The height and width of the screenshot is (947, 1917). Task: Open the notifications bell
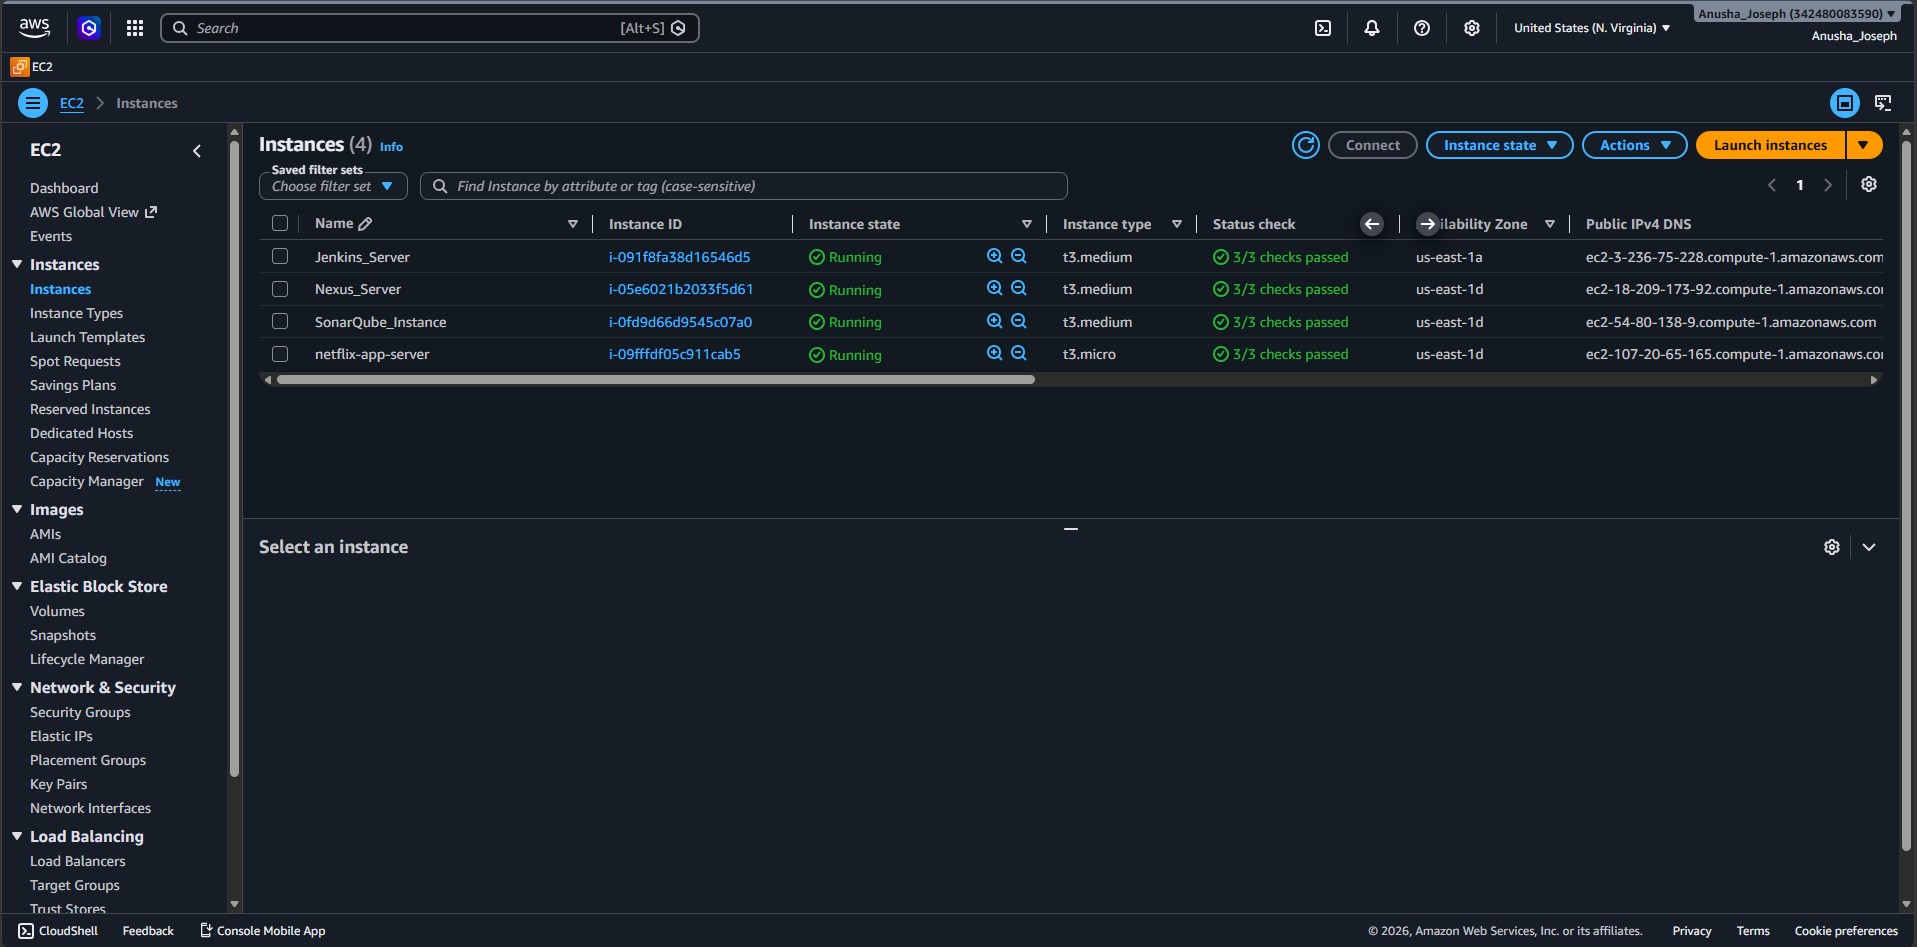[x=1372, y=28]
